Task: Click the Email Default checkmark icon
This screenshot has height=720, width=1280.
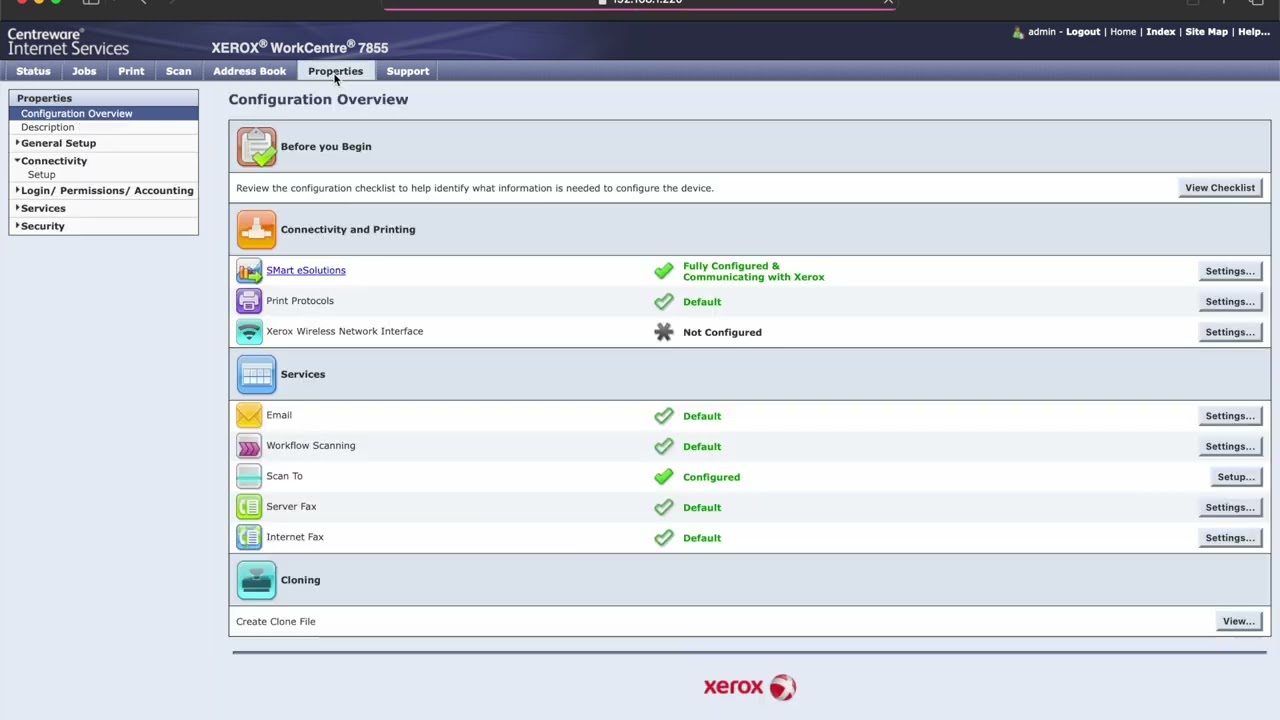Action: click(664, 416)
